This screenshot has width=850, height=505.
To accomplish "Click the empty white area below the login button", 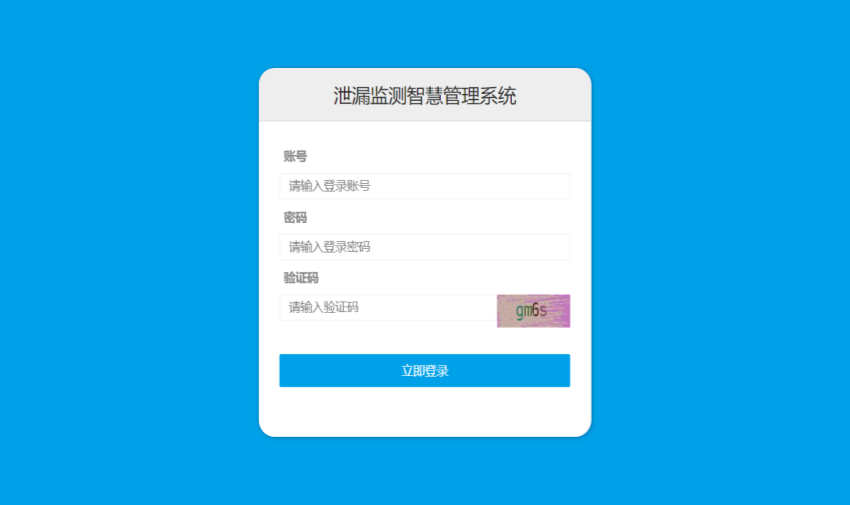I will click(x=424, y=411).
